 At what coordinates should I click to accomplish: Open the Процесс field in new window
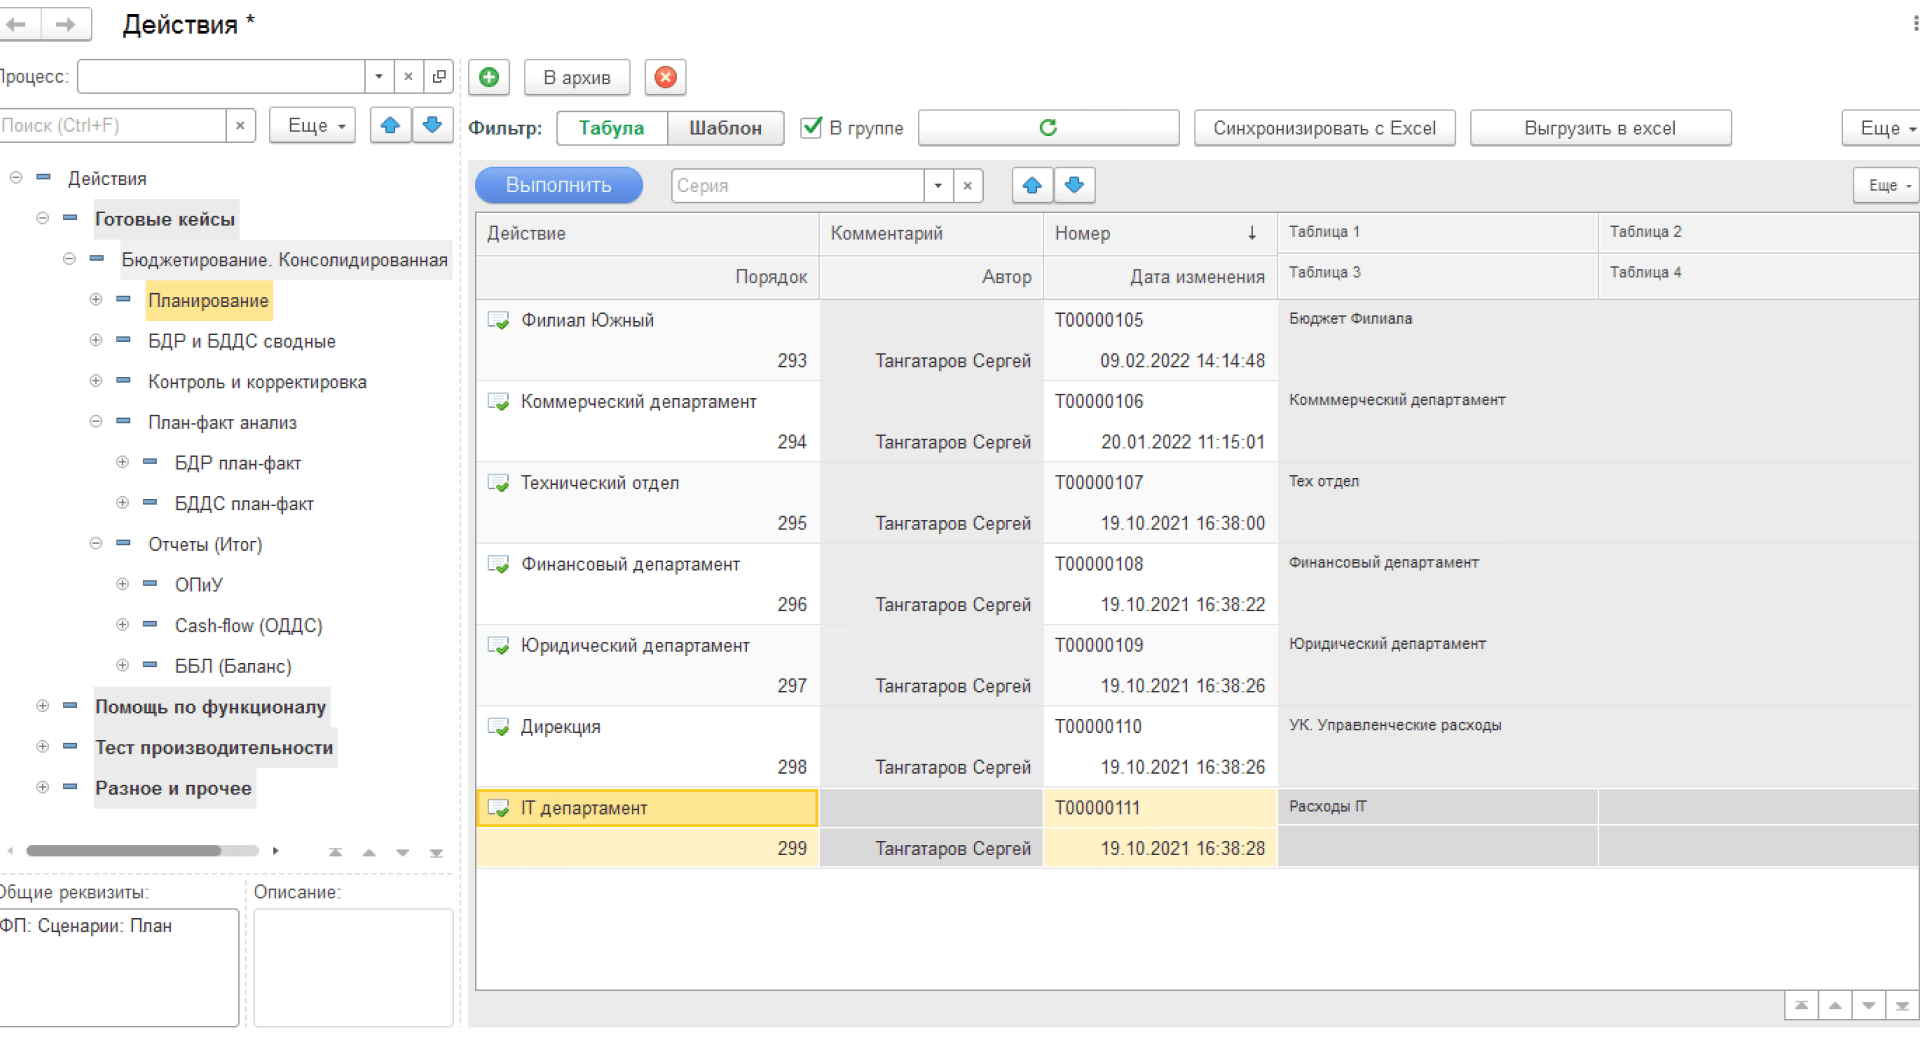point(439,76)
